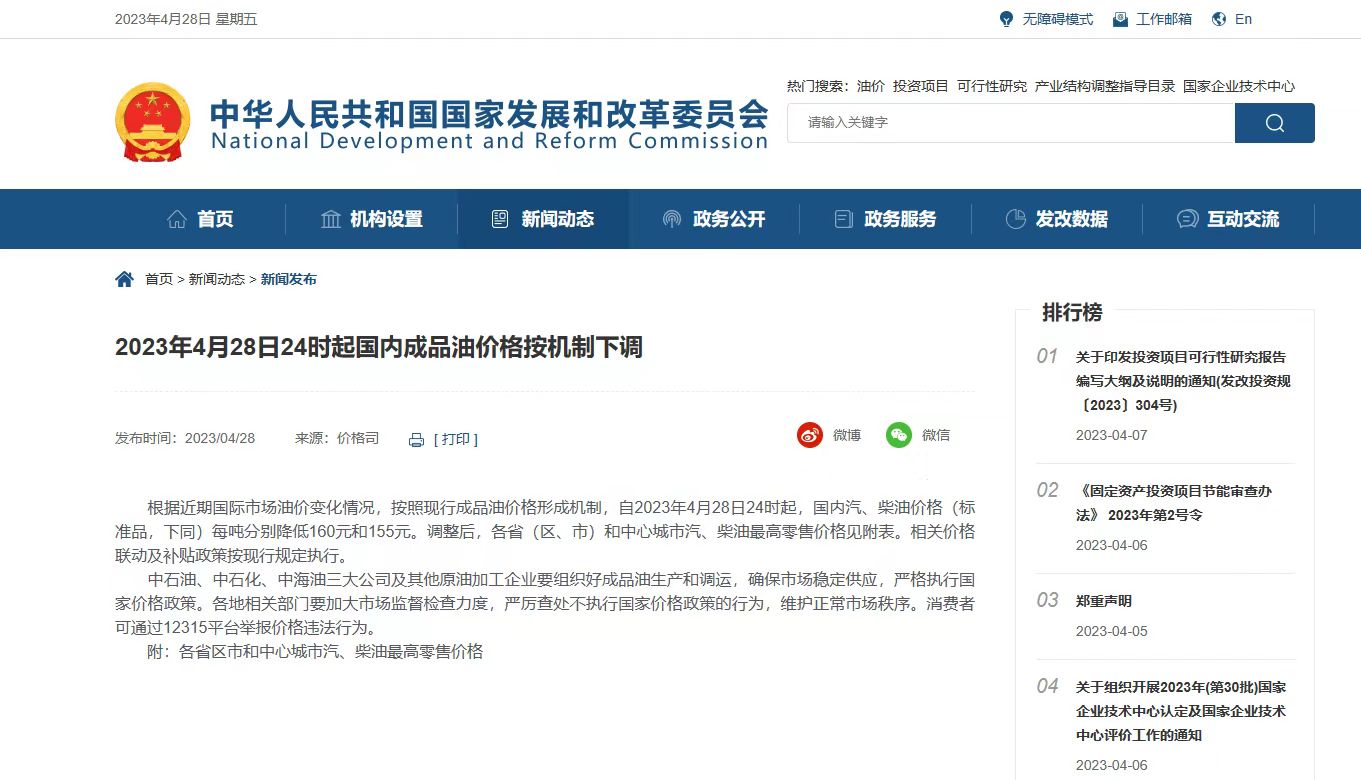Share via the green WeChat icon
This screenshot has height=780, width=1361.
point(899,435)
